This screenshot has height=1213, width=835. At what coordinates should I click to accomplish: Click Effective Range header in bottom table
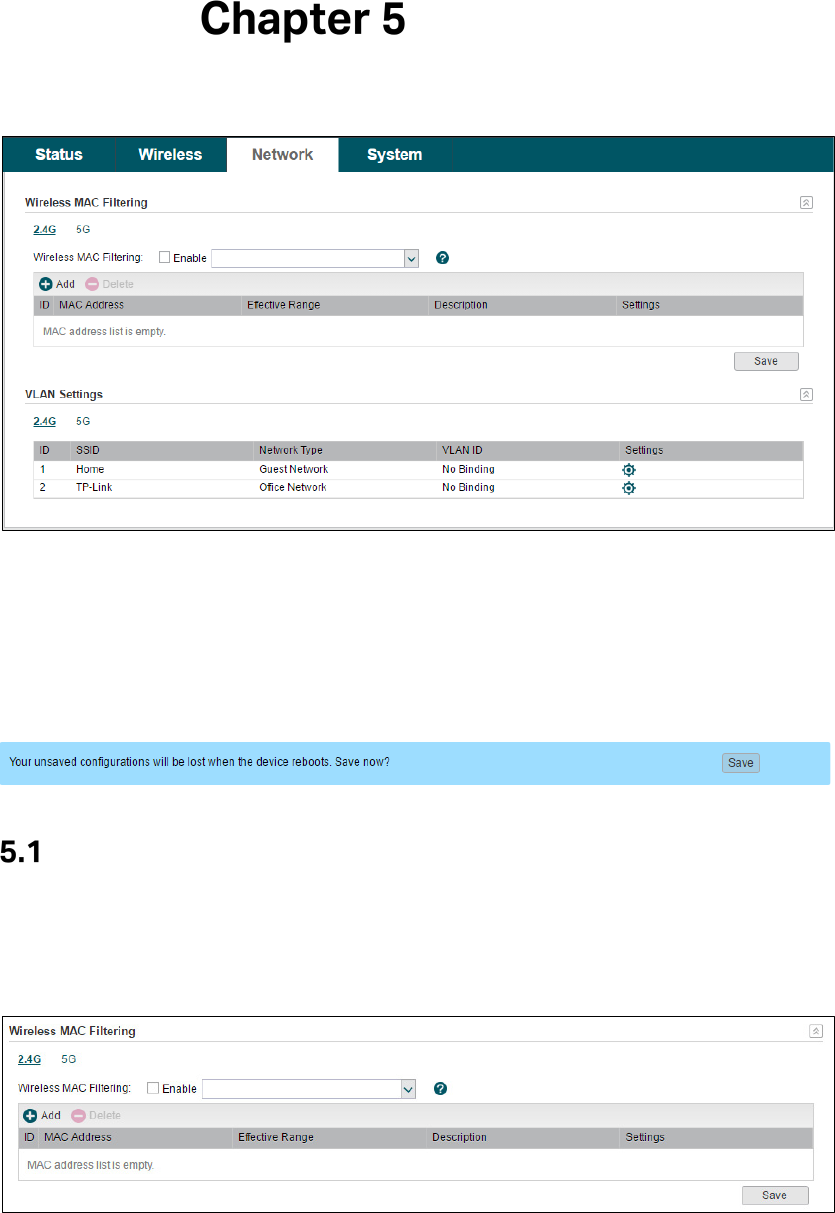click(x=275, y=1137)
